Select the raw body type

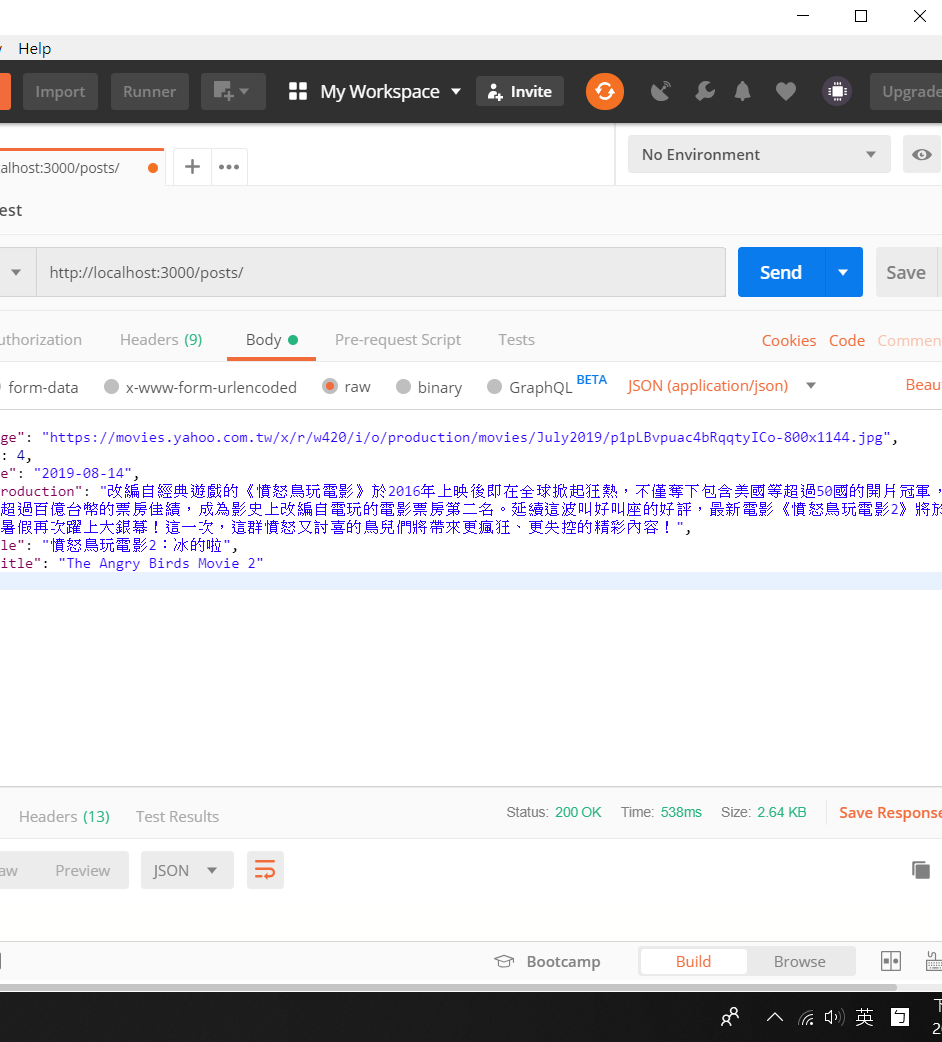346,387
